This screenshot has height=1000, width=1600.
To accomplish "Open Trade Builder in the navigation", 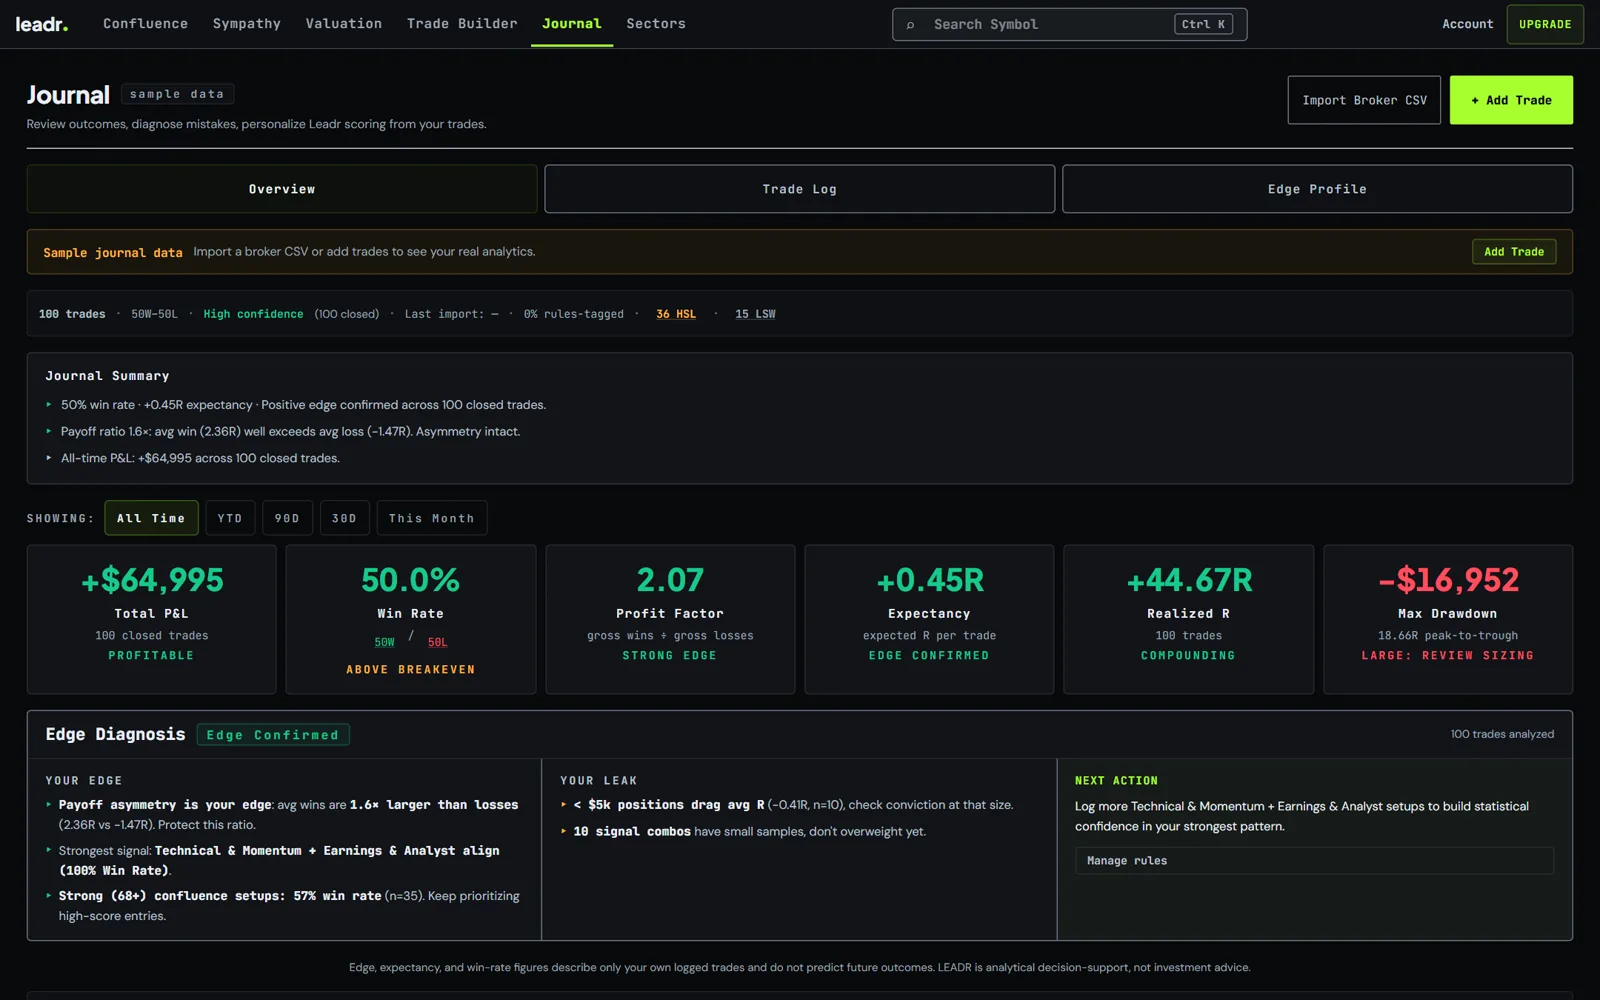I will coord(462,24).
